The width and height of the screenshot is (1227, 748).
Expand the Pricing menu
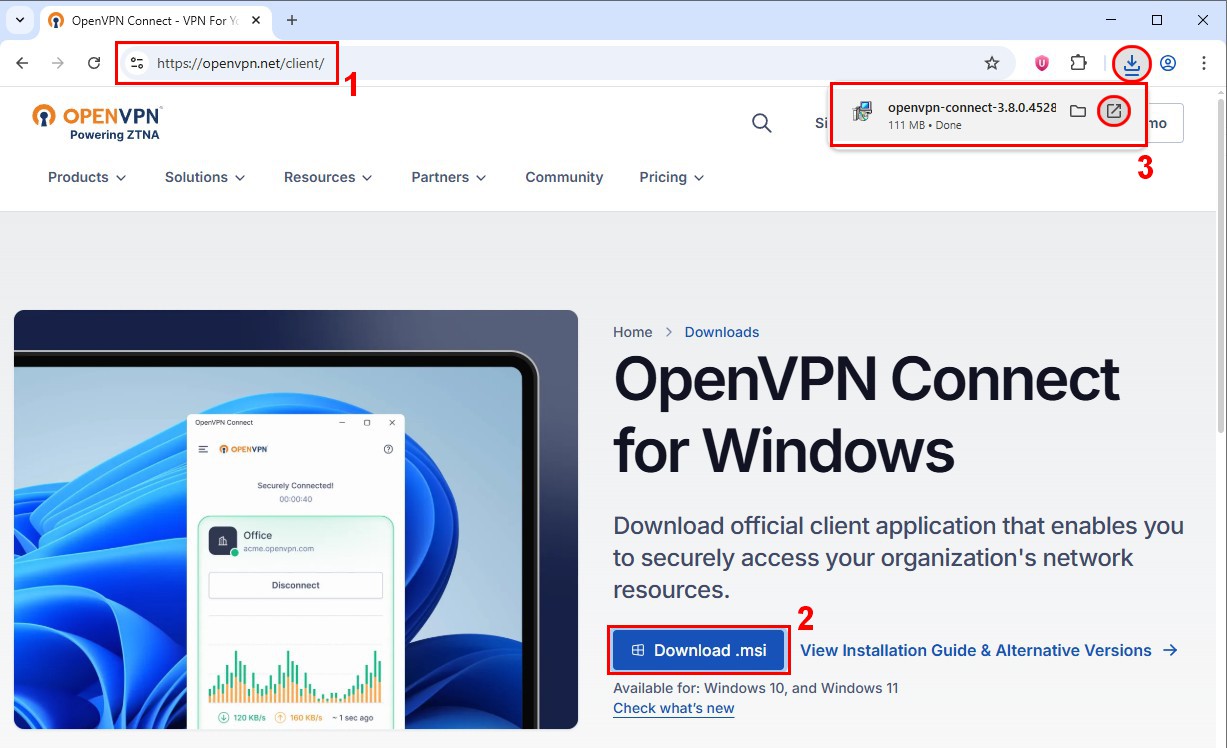coord(671,177)
